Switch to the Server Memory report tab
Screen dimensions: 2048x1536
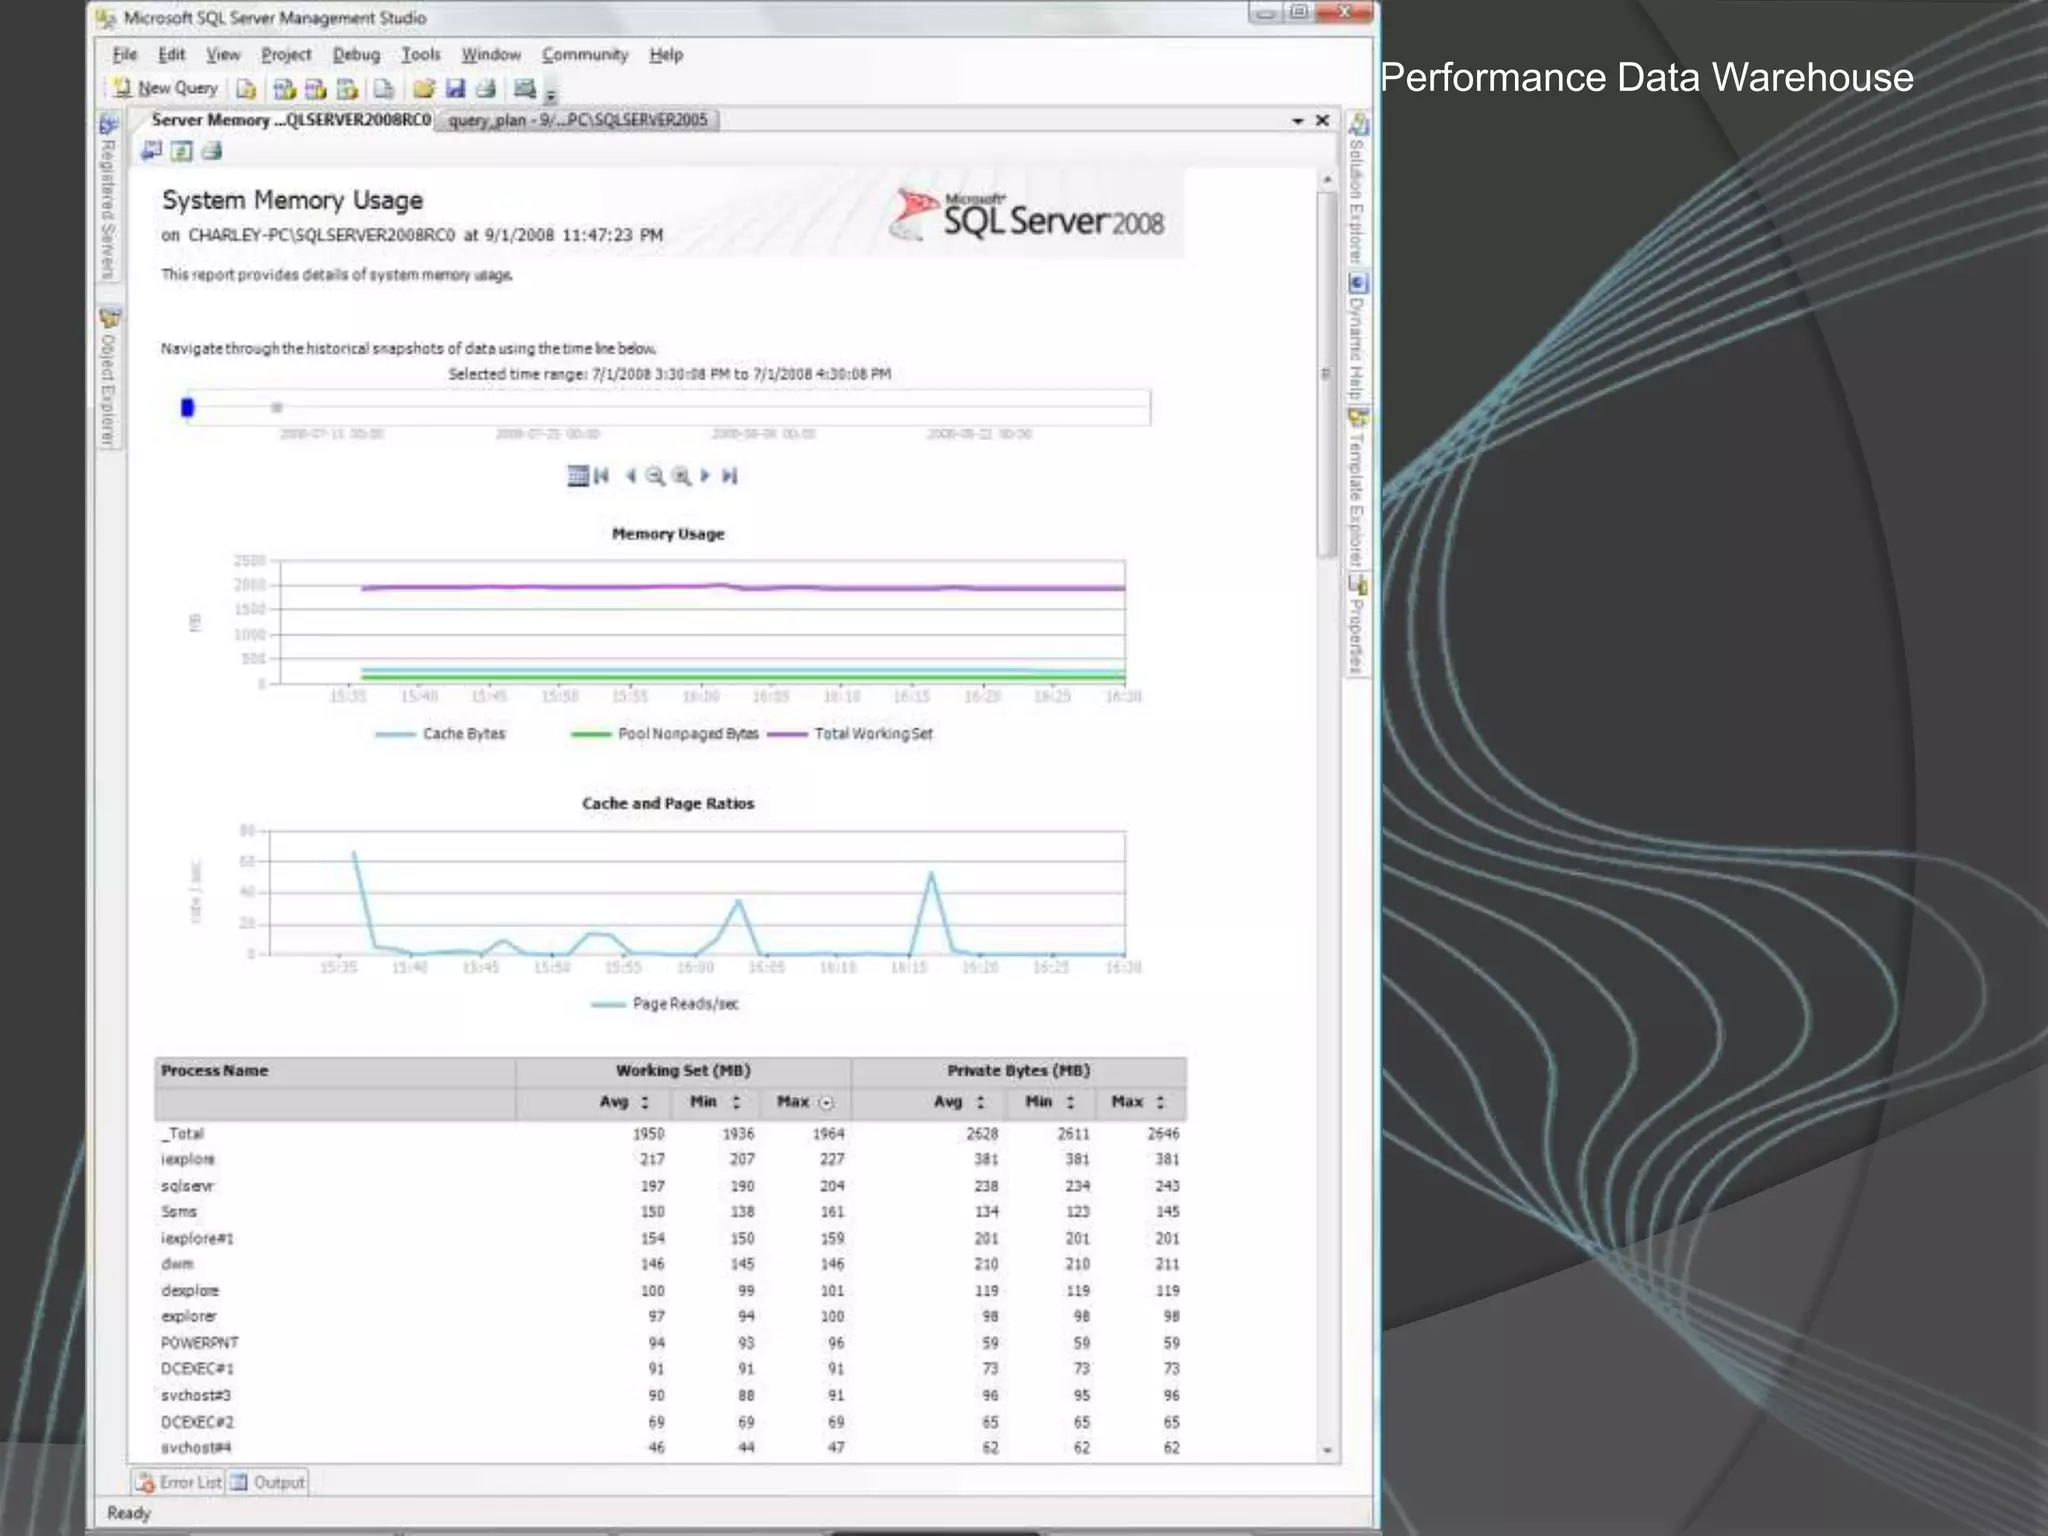pos(290,120)
